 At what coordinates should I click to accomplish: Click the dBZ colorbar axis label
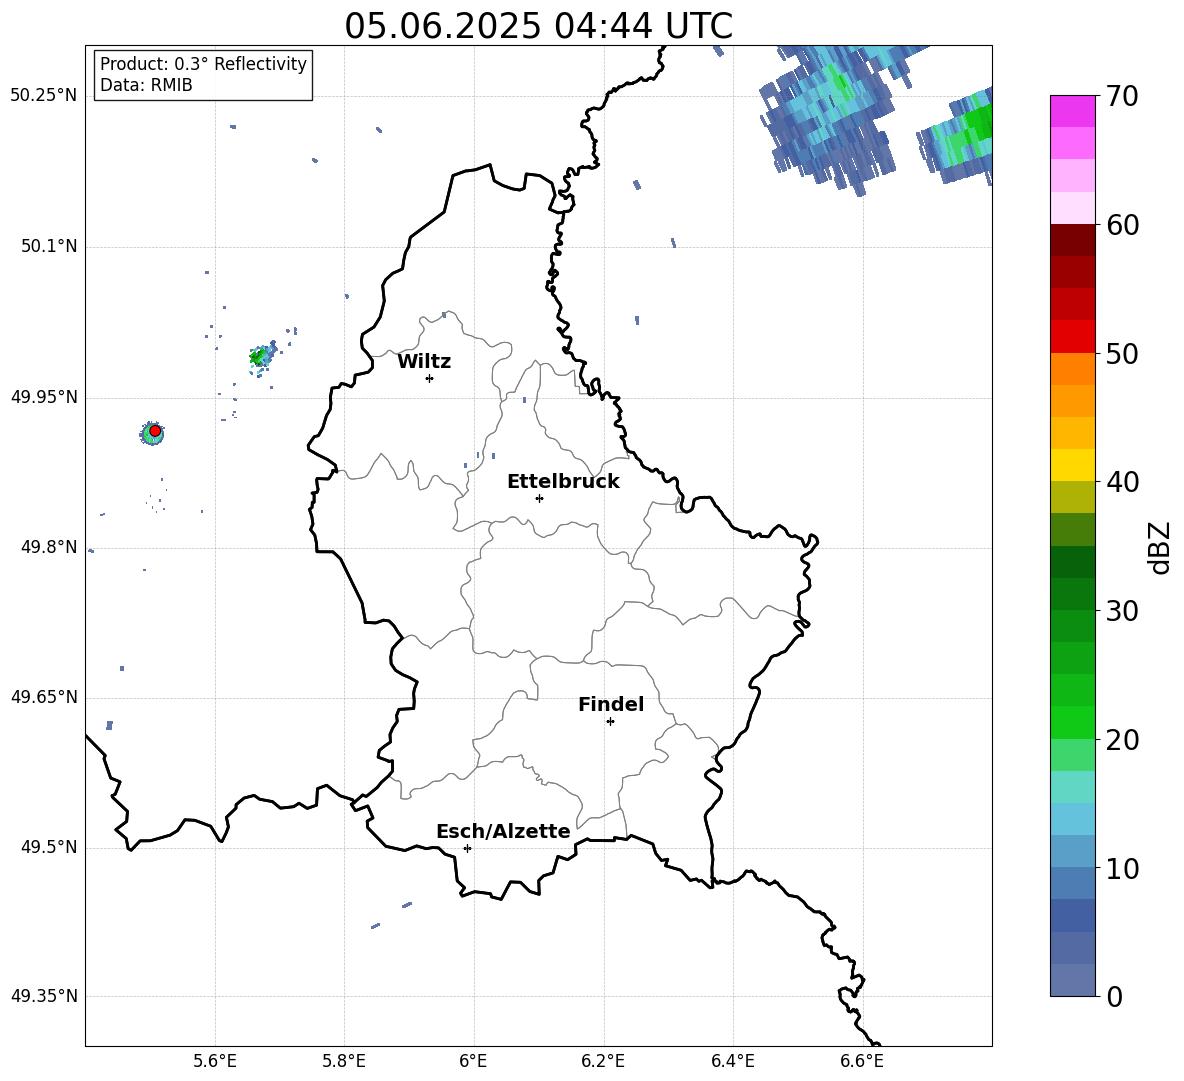1161,547
